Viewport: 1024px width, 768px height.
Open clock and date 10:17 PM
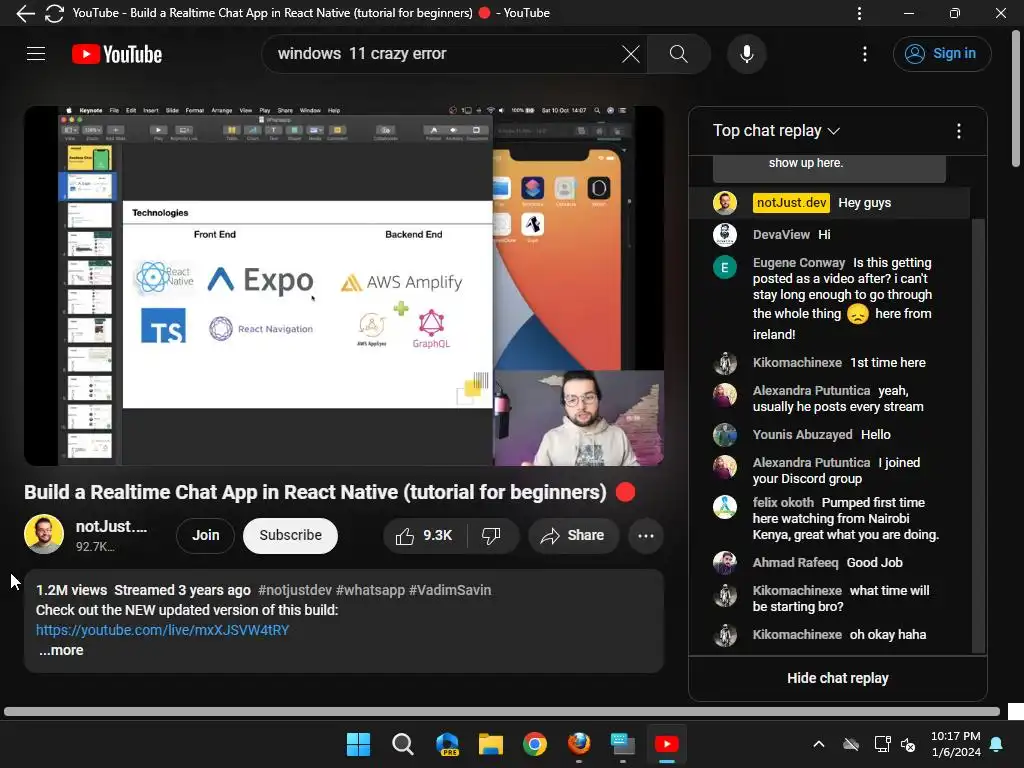955,744
